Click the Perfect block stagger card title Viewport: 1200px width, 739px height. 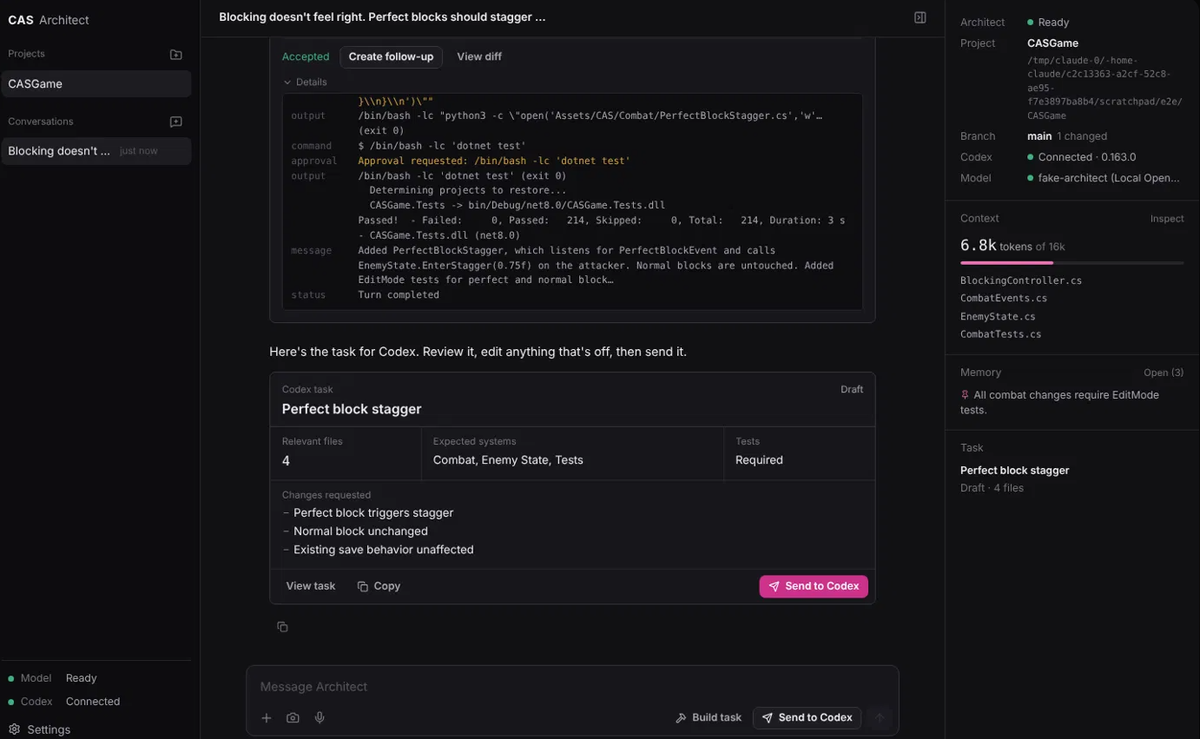tap(352, 409)
